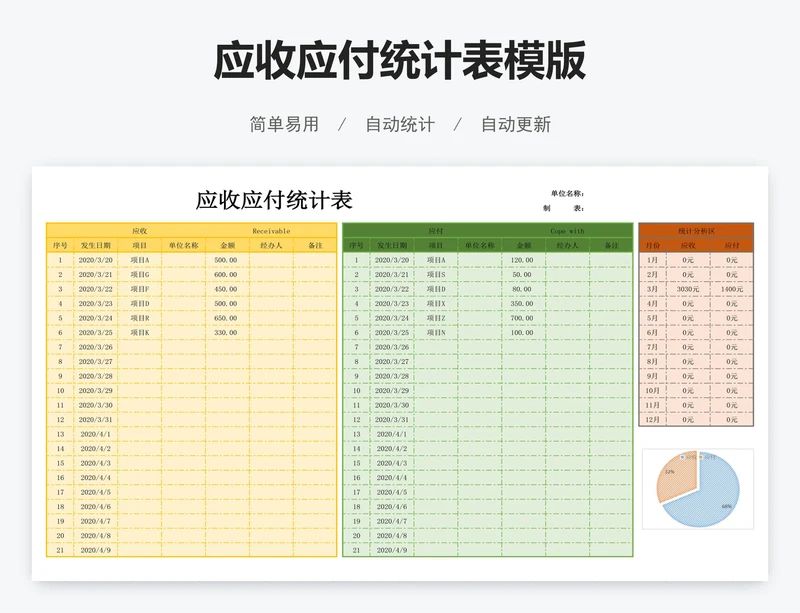Click the main heading 应收应付统计表模版

point(399,61)
